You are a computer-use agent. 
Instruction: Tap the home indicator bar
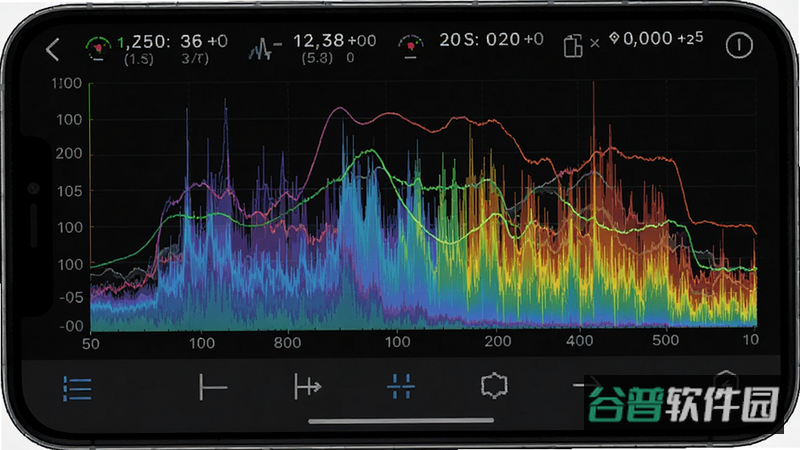tap(401, 421)
